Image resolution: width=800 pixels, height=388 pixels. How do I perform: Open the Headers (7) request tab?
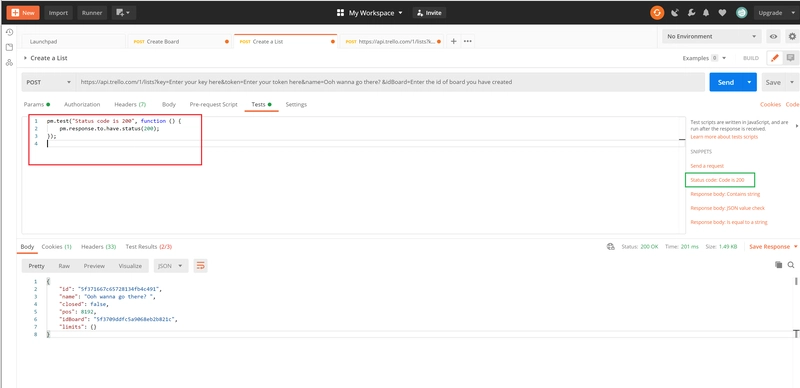130,104
